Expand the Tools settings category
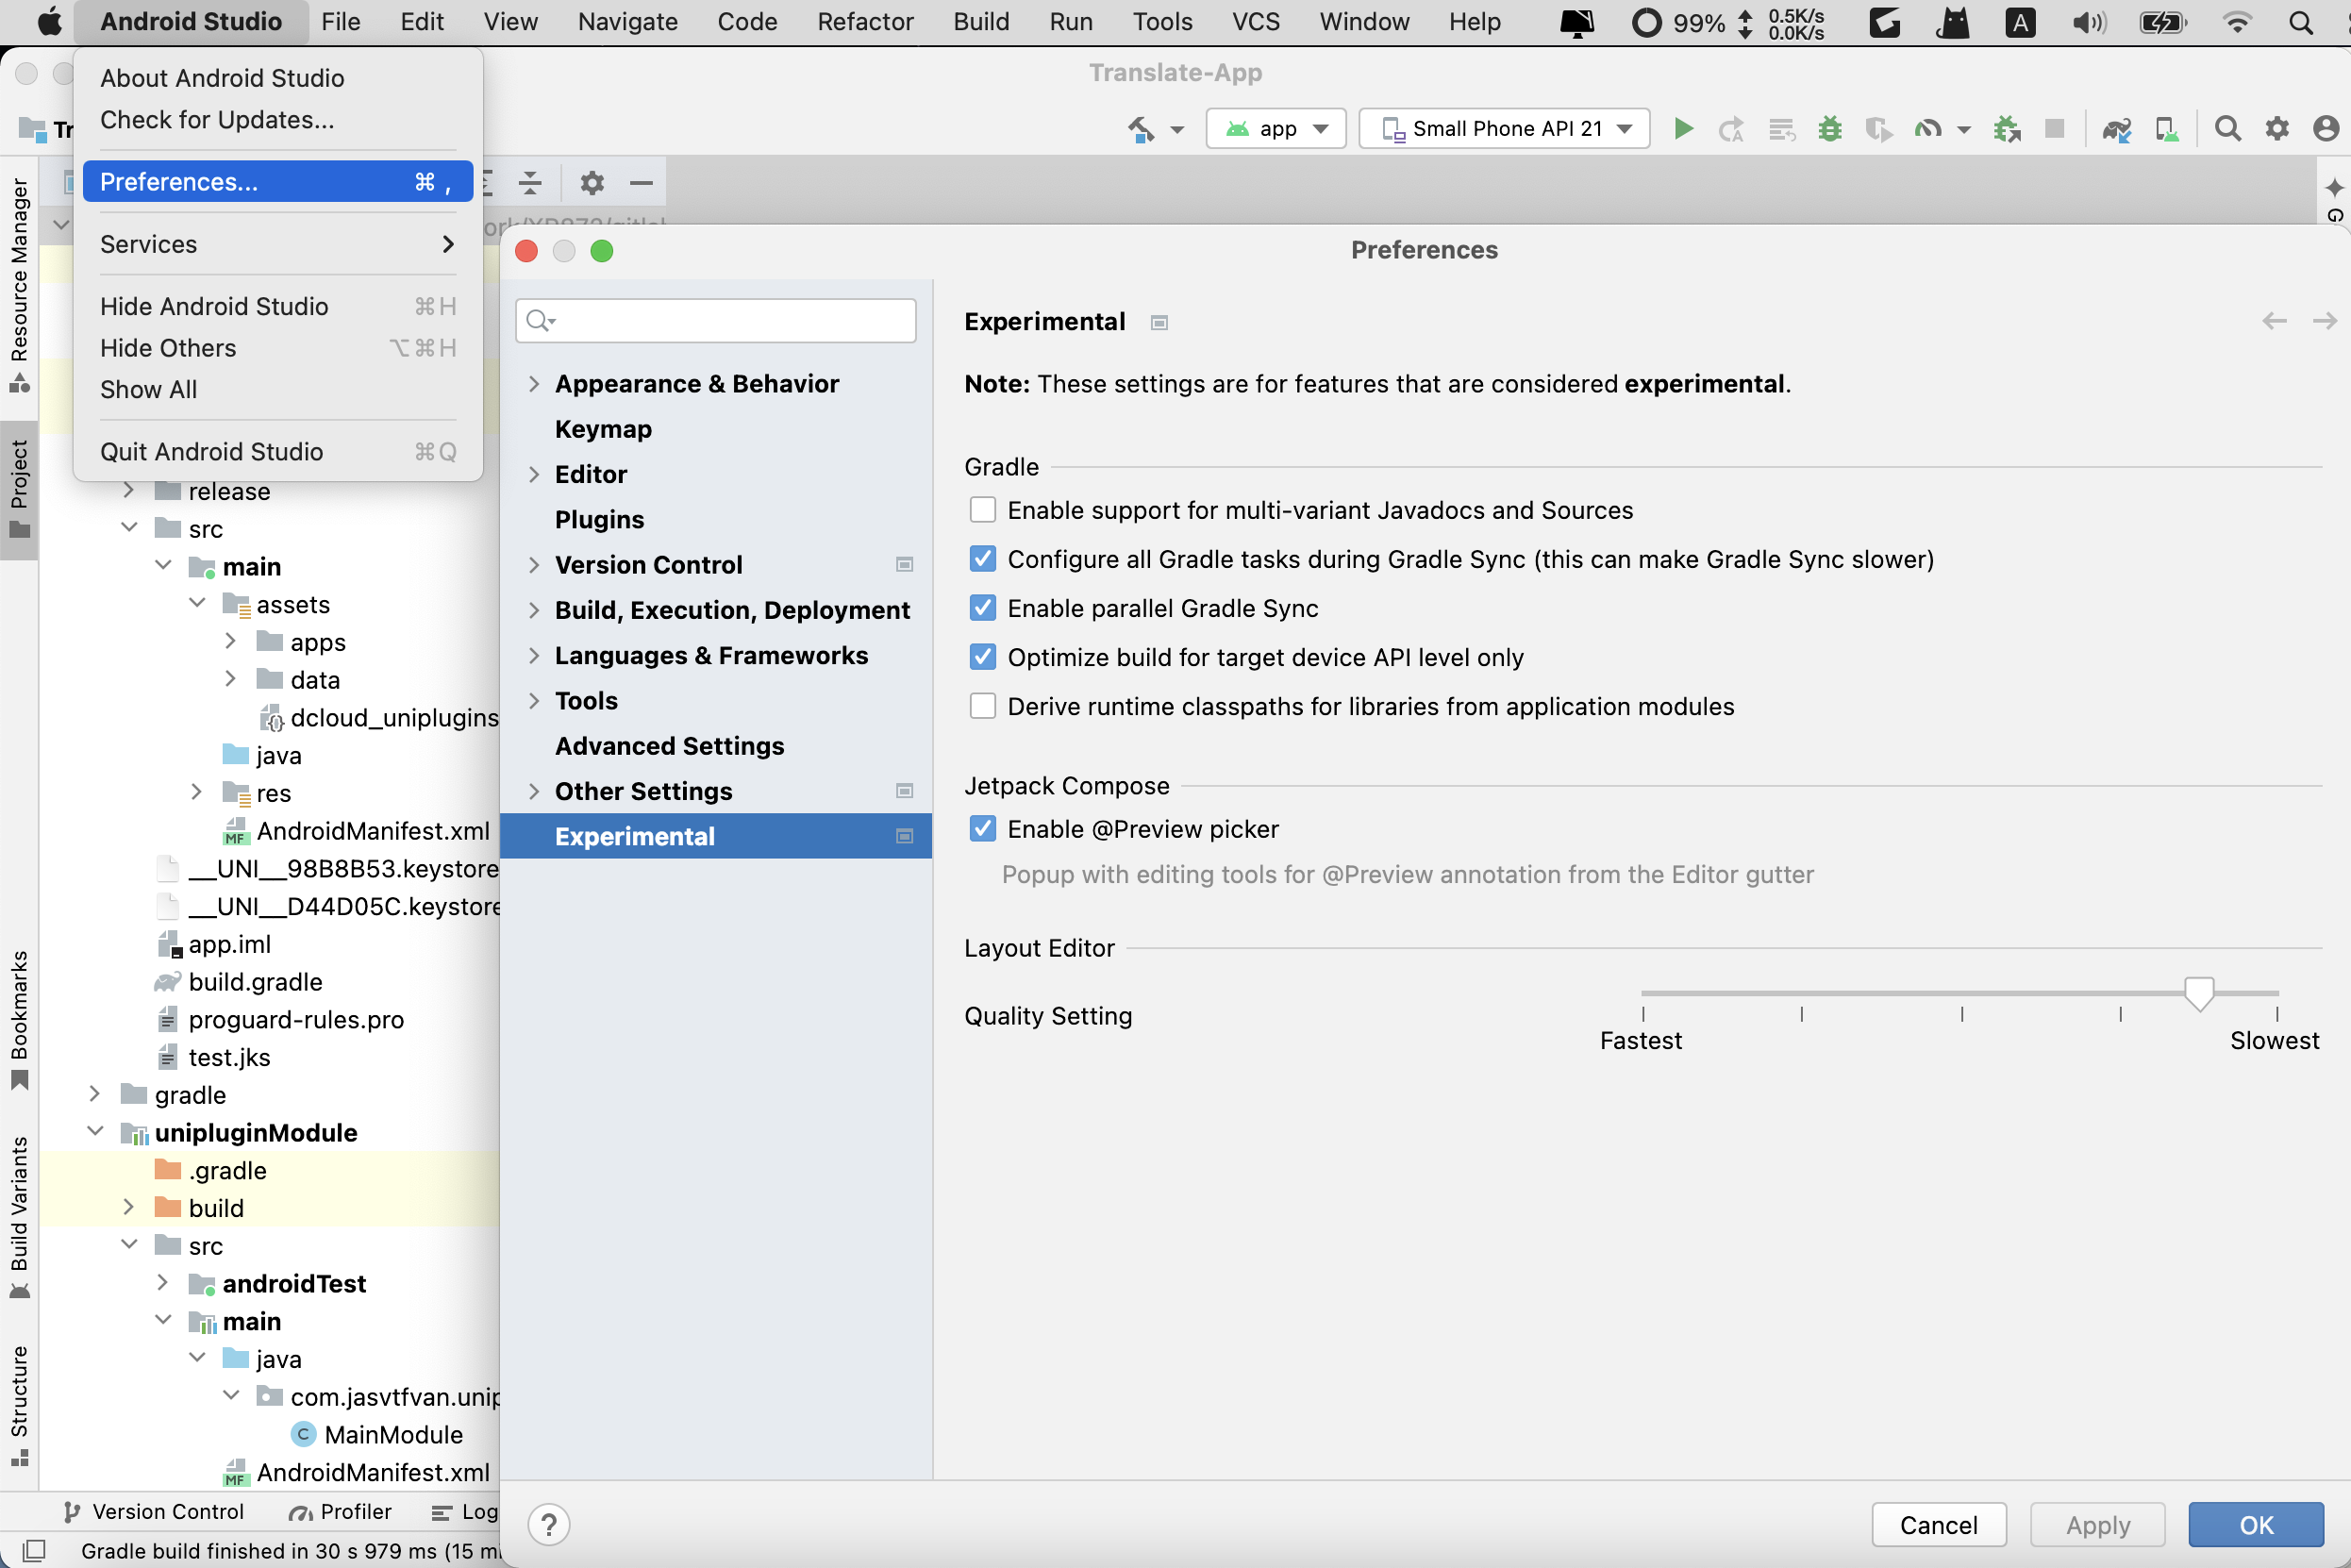 coord(534,701)
